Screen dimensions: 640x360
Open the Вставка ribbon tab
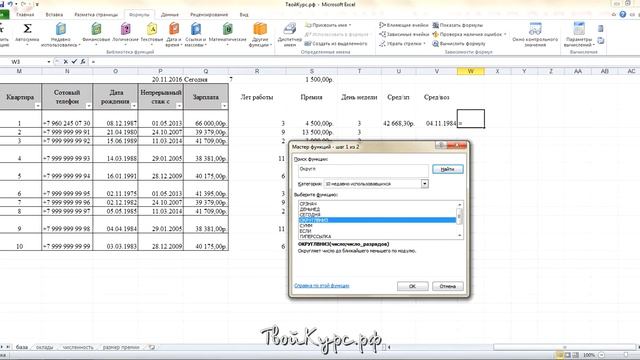click(54, 15)
